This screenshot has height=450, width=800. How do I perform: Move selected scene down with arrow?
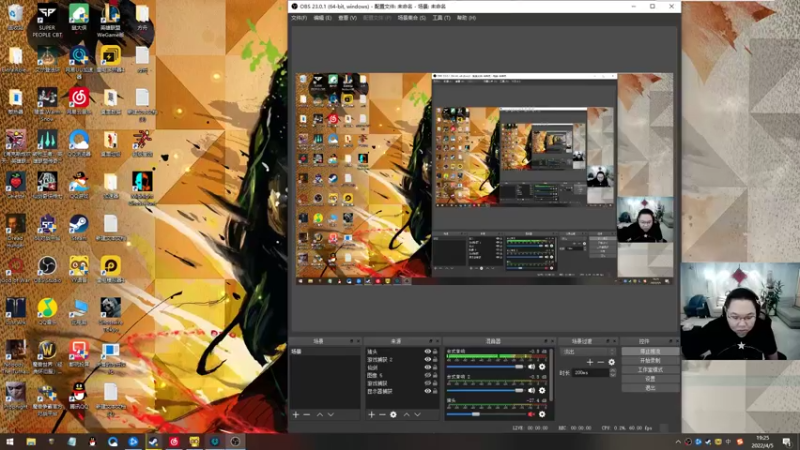pos(331,415)
